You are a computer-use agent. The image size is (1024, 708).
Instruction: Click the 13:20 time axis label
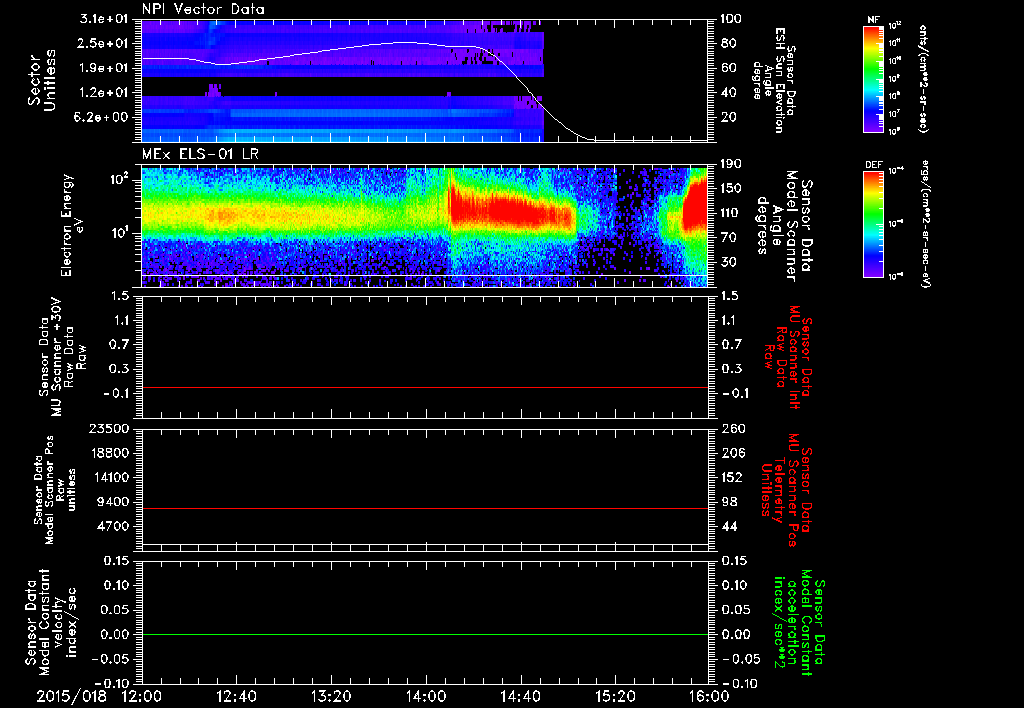coord(330,696)
